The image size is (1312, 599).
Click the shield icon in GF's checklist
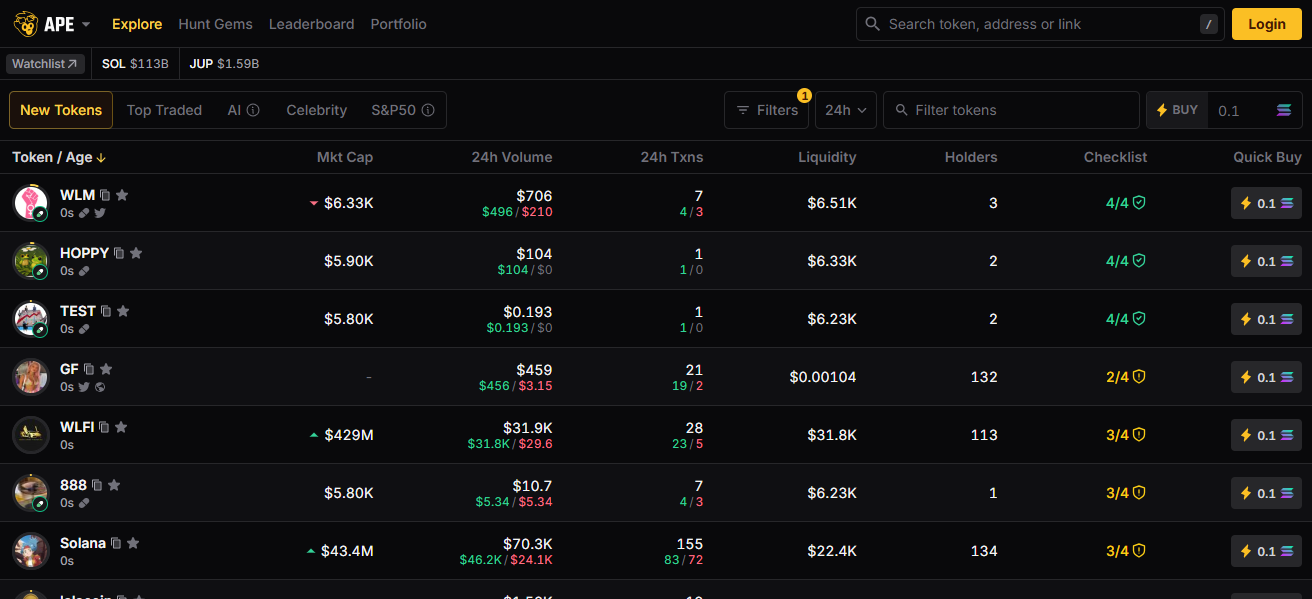point(1138,377)
